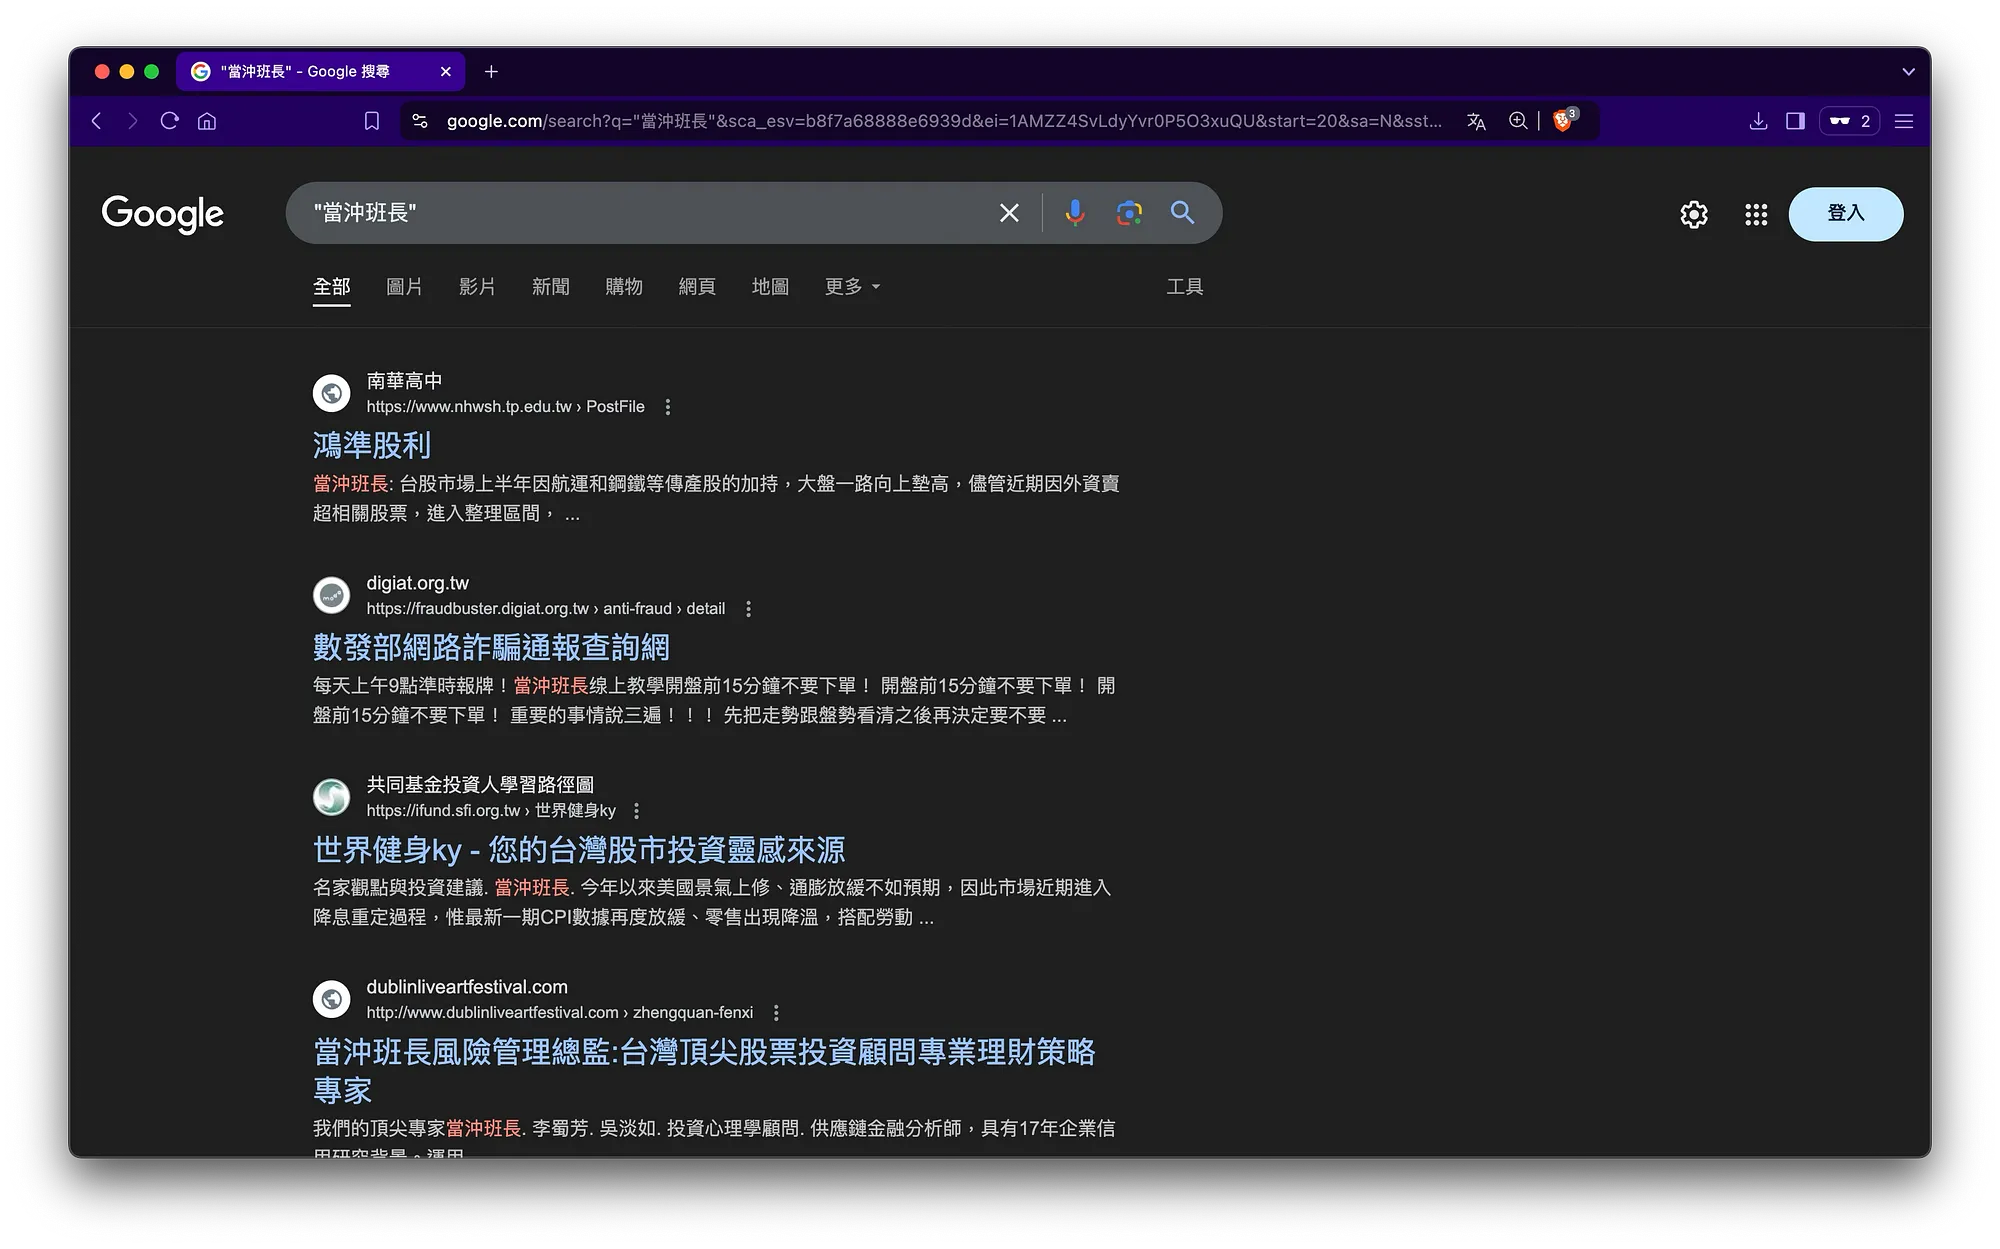2000x1249 pixels.
Task: Expand the tab list dropdown arrow
Action: [1908, 71]
